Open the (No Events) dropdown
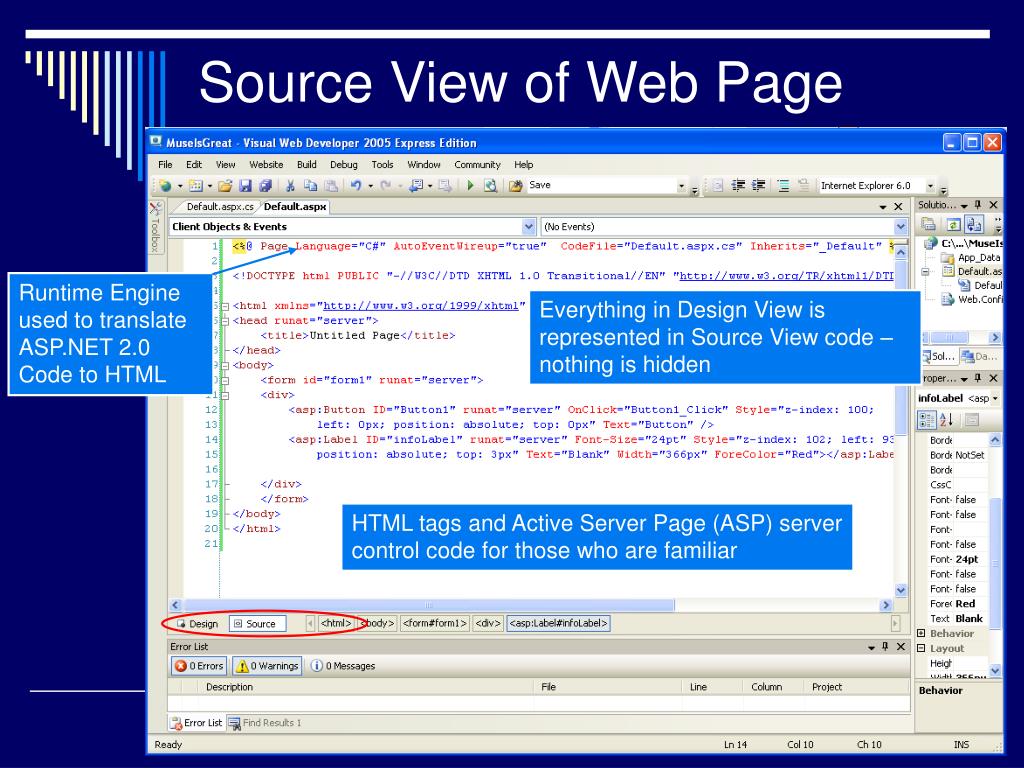The height and width of the screenshot is (768, 1024). [x=901, y=227]
